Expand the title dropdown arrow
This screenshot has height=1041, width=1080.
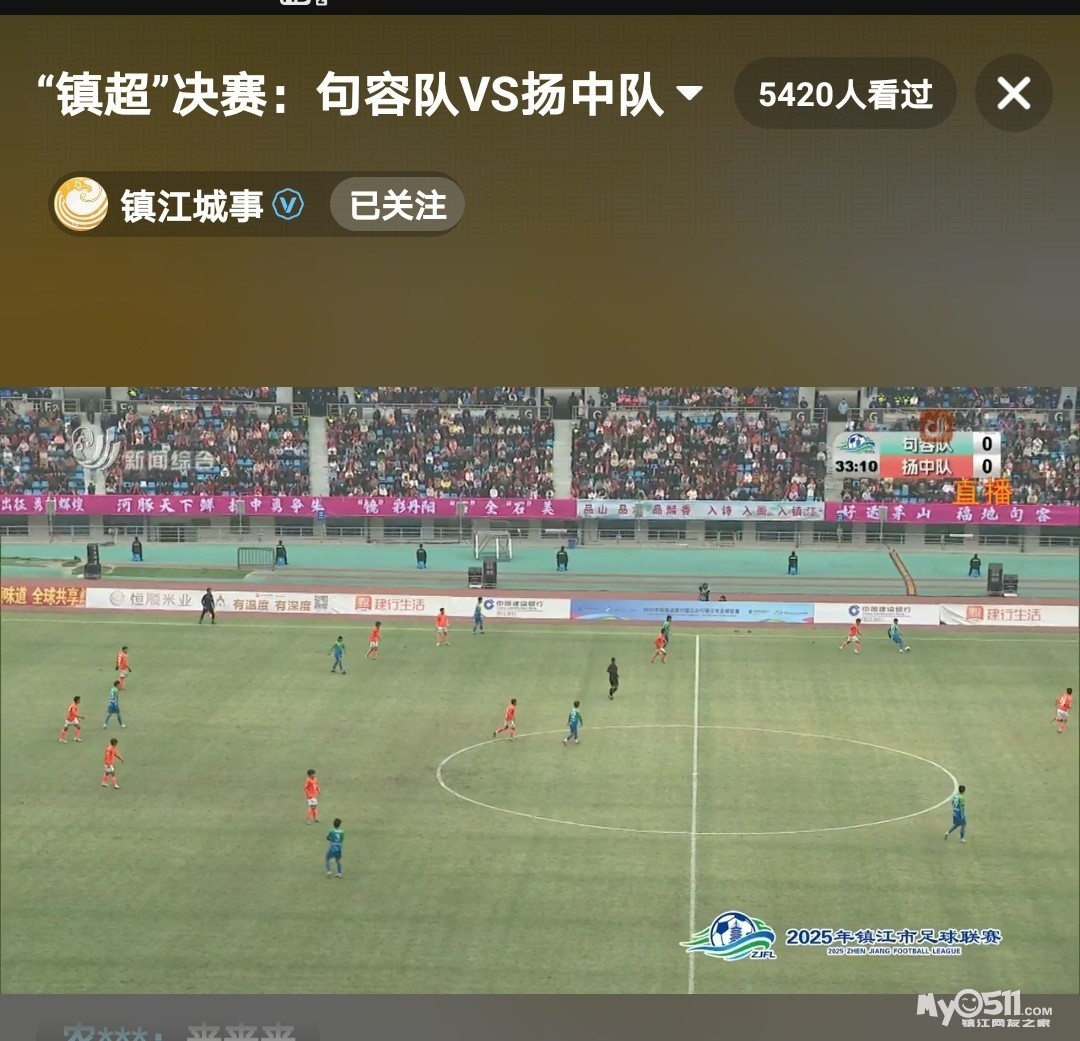[689, 92]
